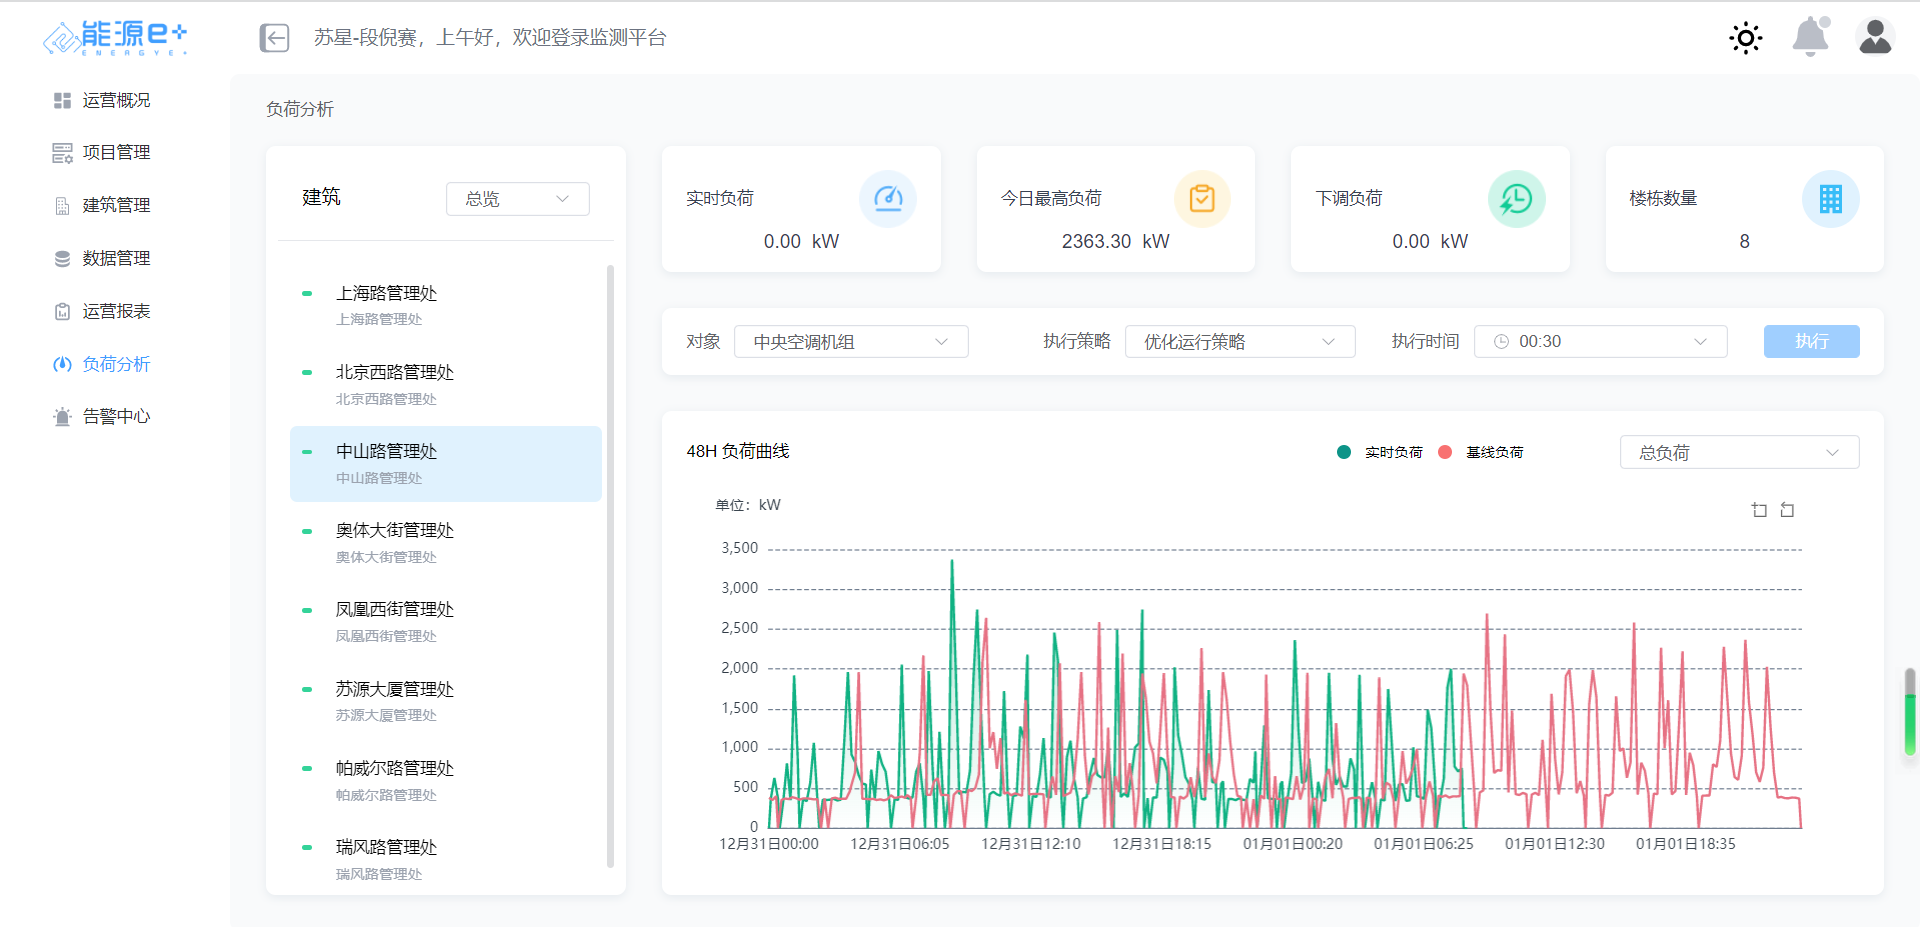Collapse sidebar with the back arrow icon
The height and width of the screenshot is (927, 1920).
[274, 38]
